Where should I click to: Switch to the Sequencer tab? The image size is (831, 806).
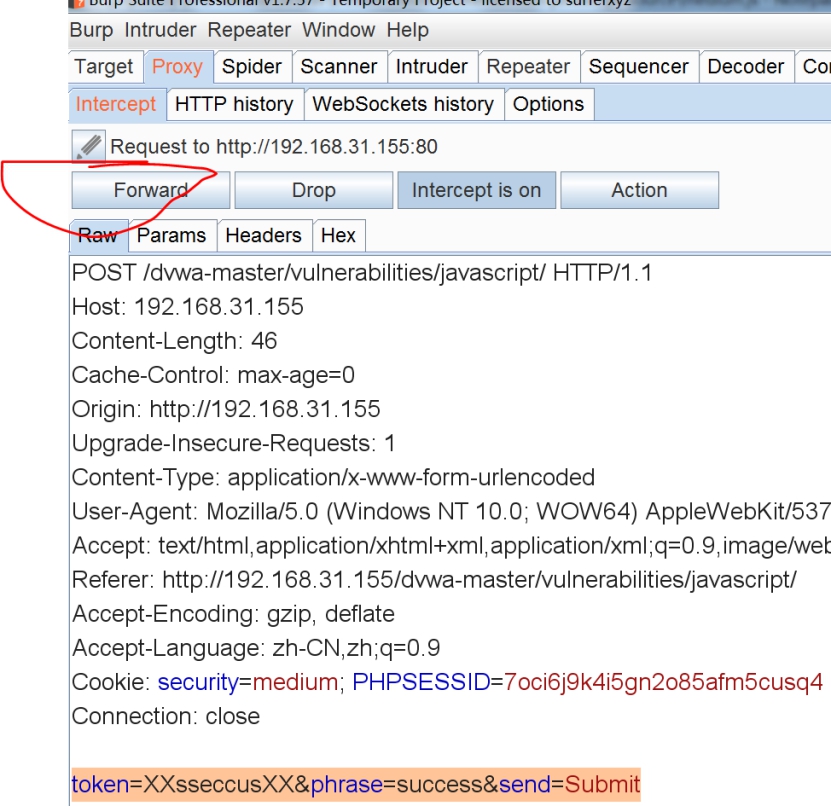pyautogui.click(x=639, y=67)
